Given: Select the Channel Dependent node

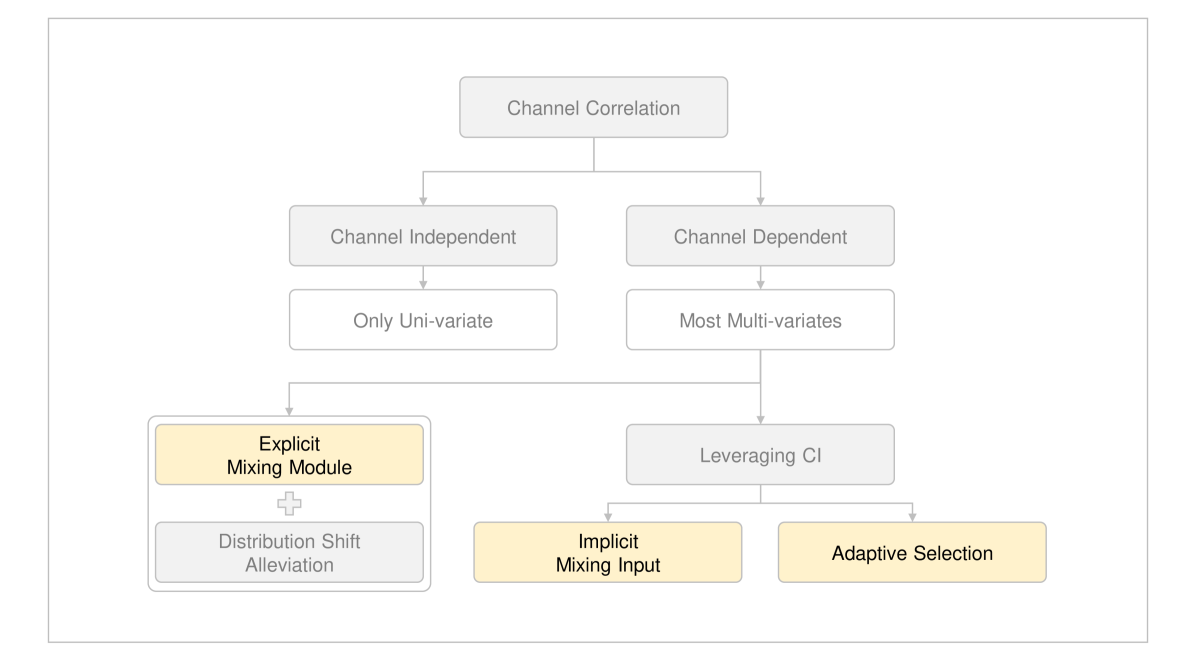Looking at the screenshot, I should click(x=760, y=237).
